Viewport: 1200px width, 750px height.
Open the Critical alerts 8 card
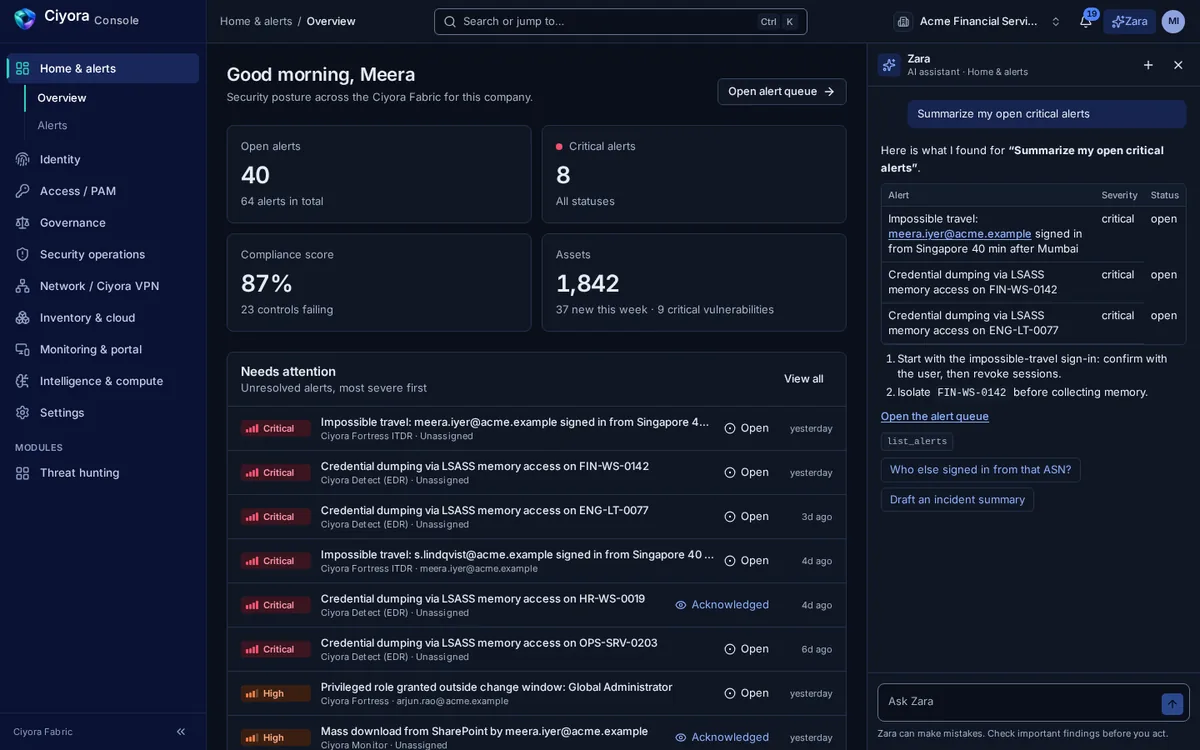click(x=694, y=174)
